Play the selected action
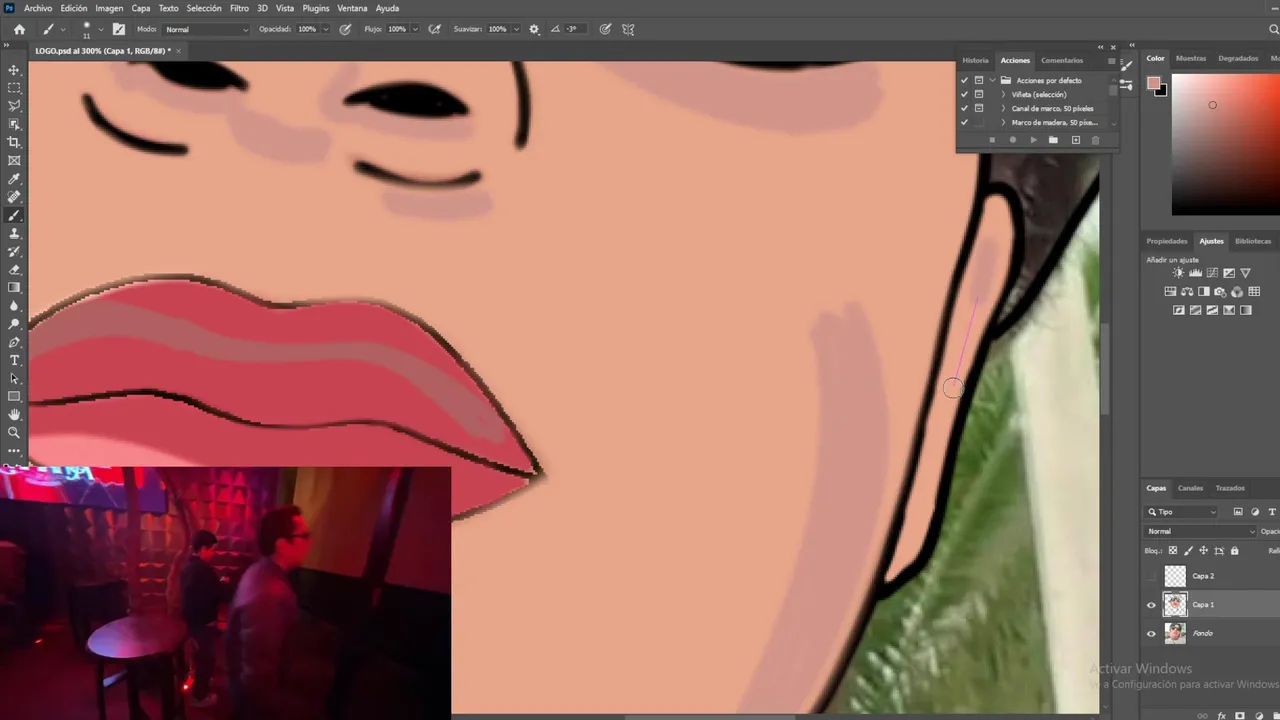 1033,140
